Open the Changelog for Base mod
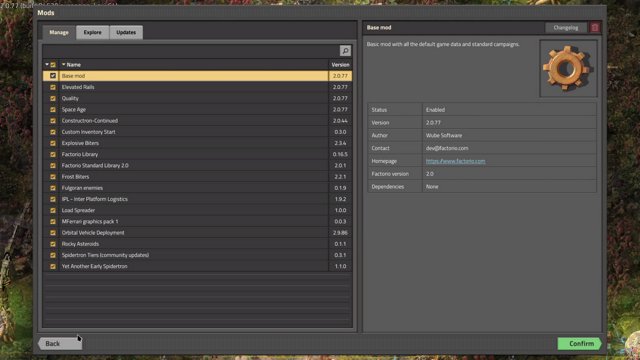This screenshot has height=360, width=640. 566,27
